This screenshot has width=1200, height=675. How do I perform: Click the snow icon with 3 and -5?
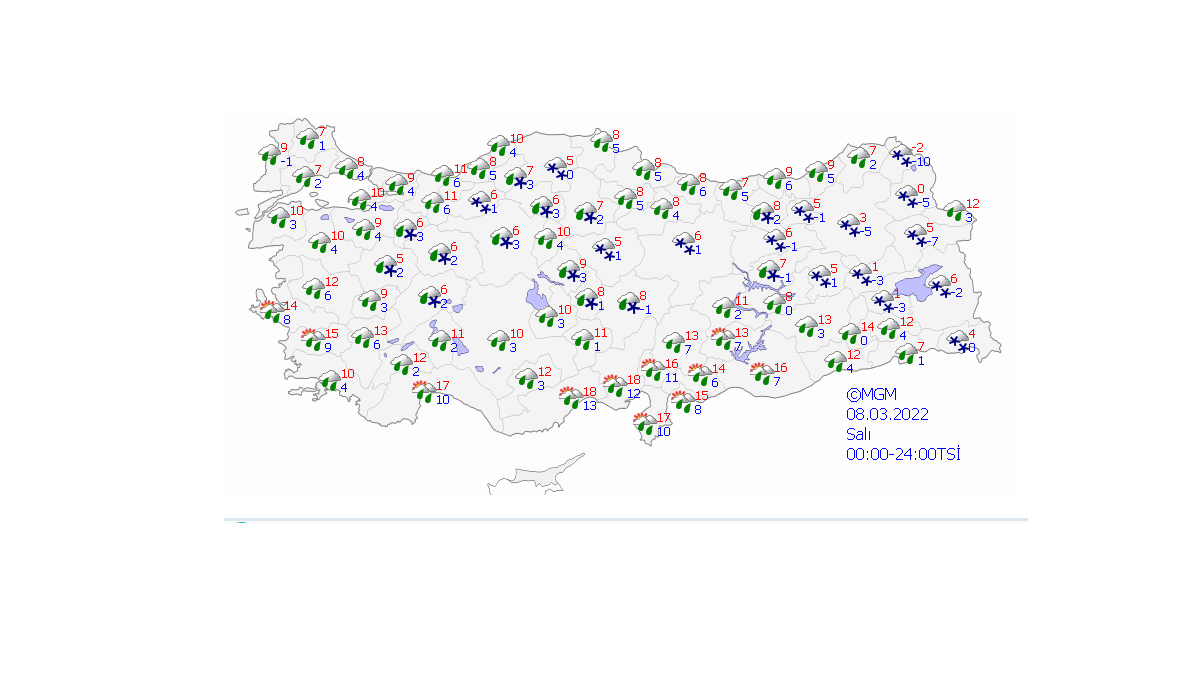pyautogui.click(x=849, y=226)
